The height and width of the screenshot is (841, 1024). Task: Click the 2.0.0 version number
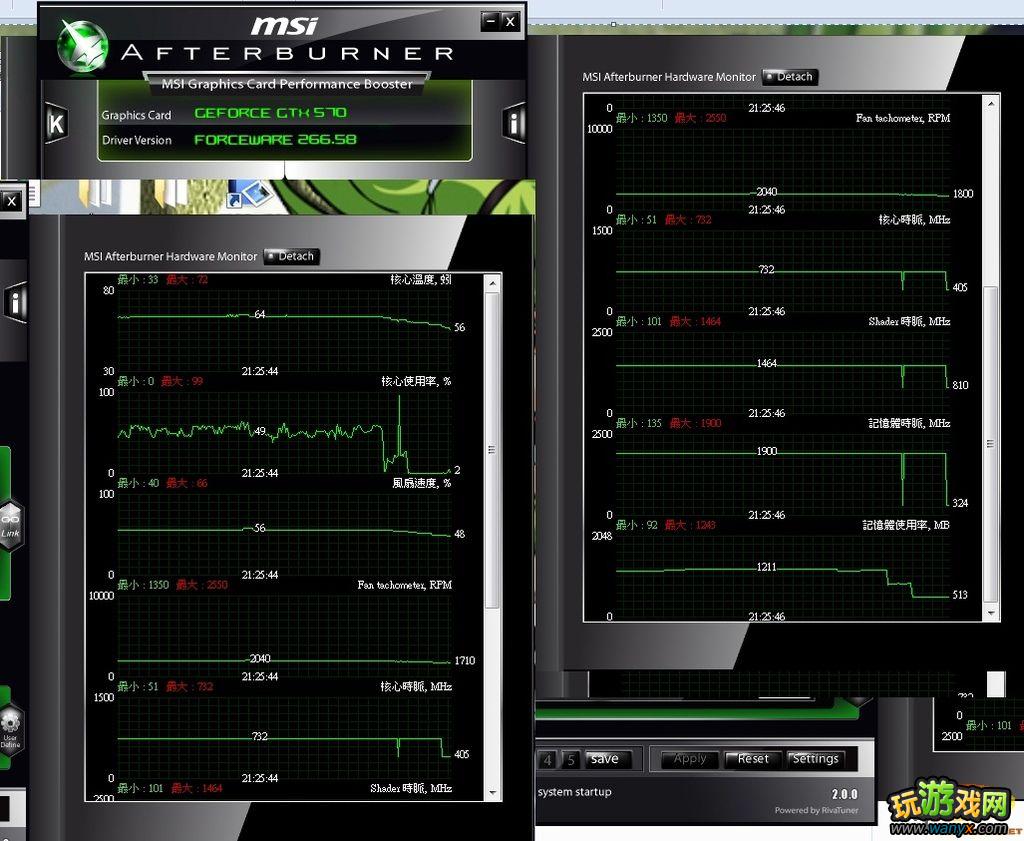[844, 795]
